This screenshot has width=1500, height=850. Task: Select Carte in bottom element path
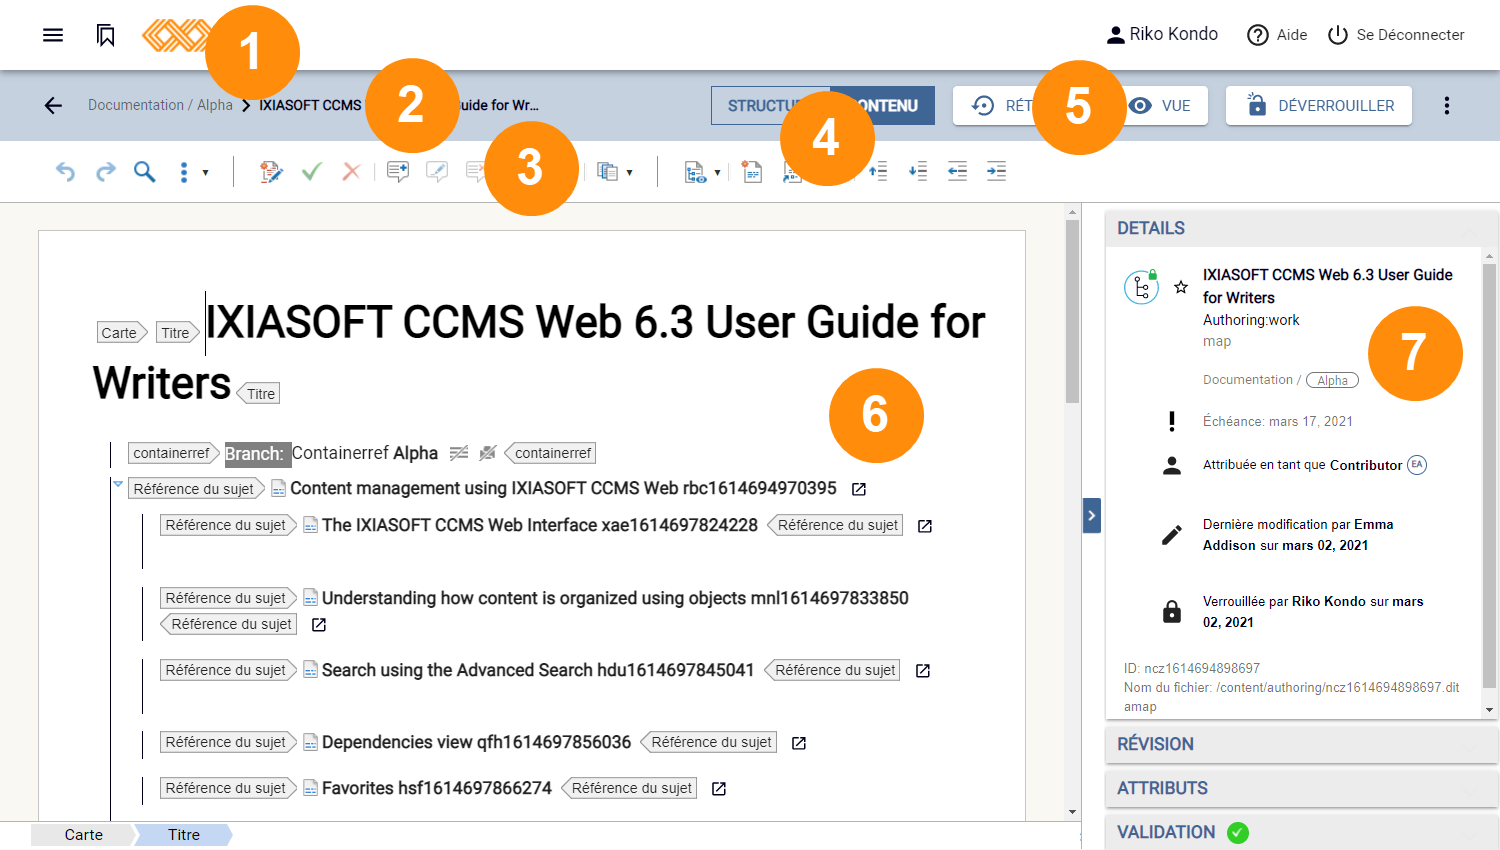[x=84, y=835]
